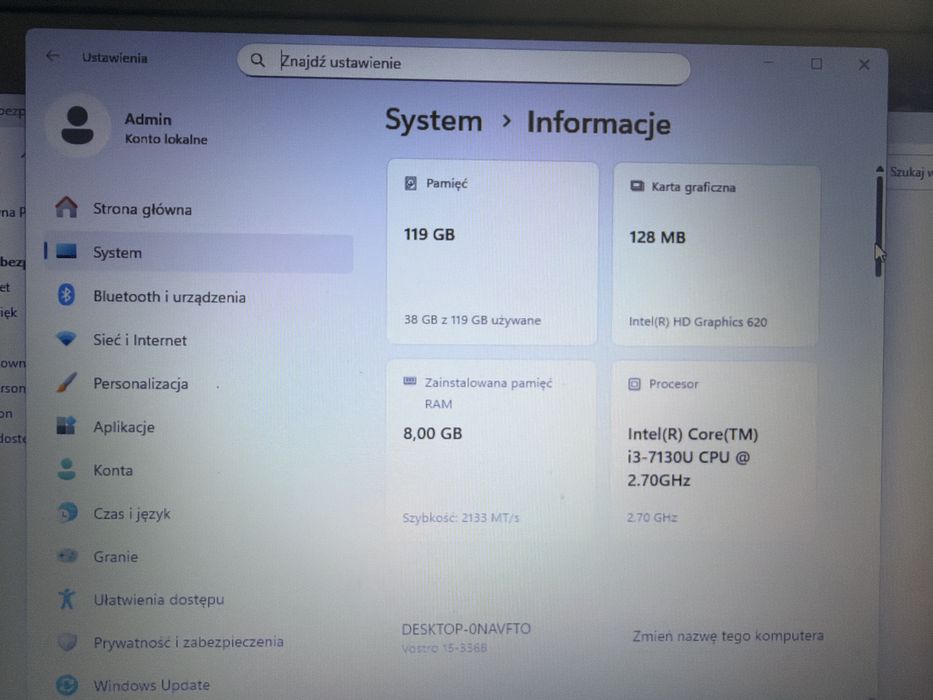Click the System monitor icon in sidebar
The width and height of the screenshot is (933, 700).
(67, 251)
